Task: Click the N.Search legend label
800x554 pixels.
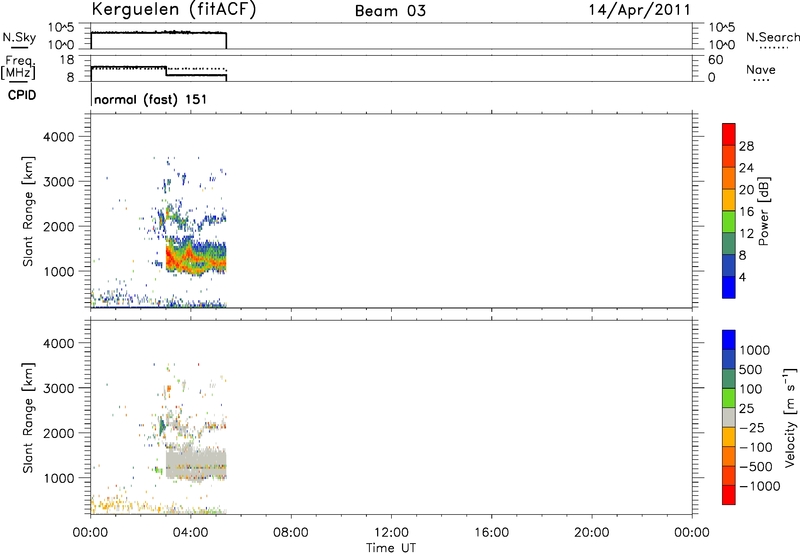Action: [x=772, y=37]
